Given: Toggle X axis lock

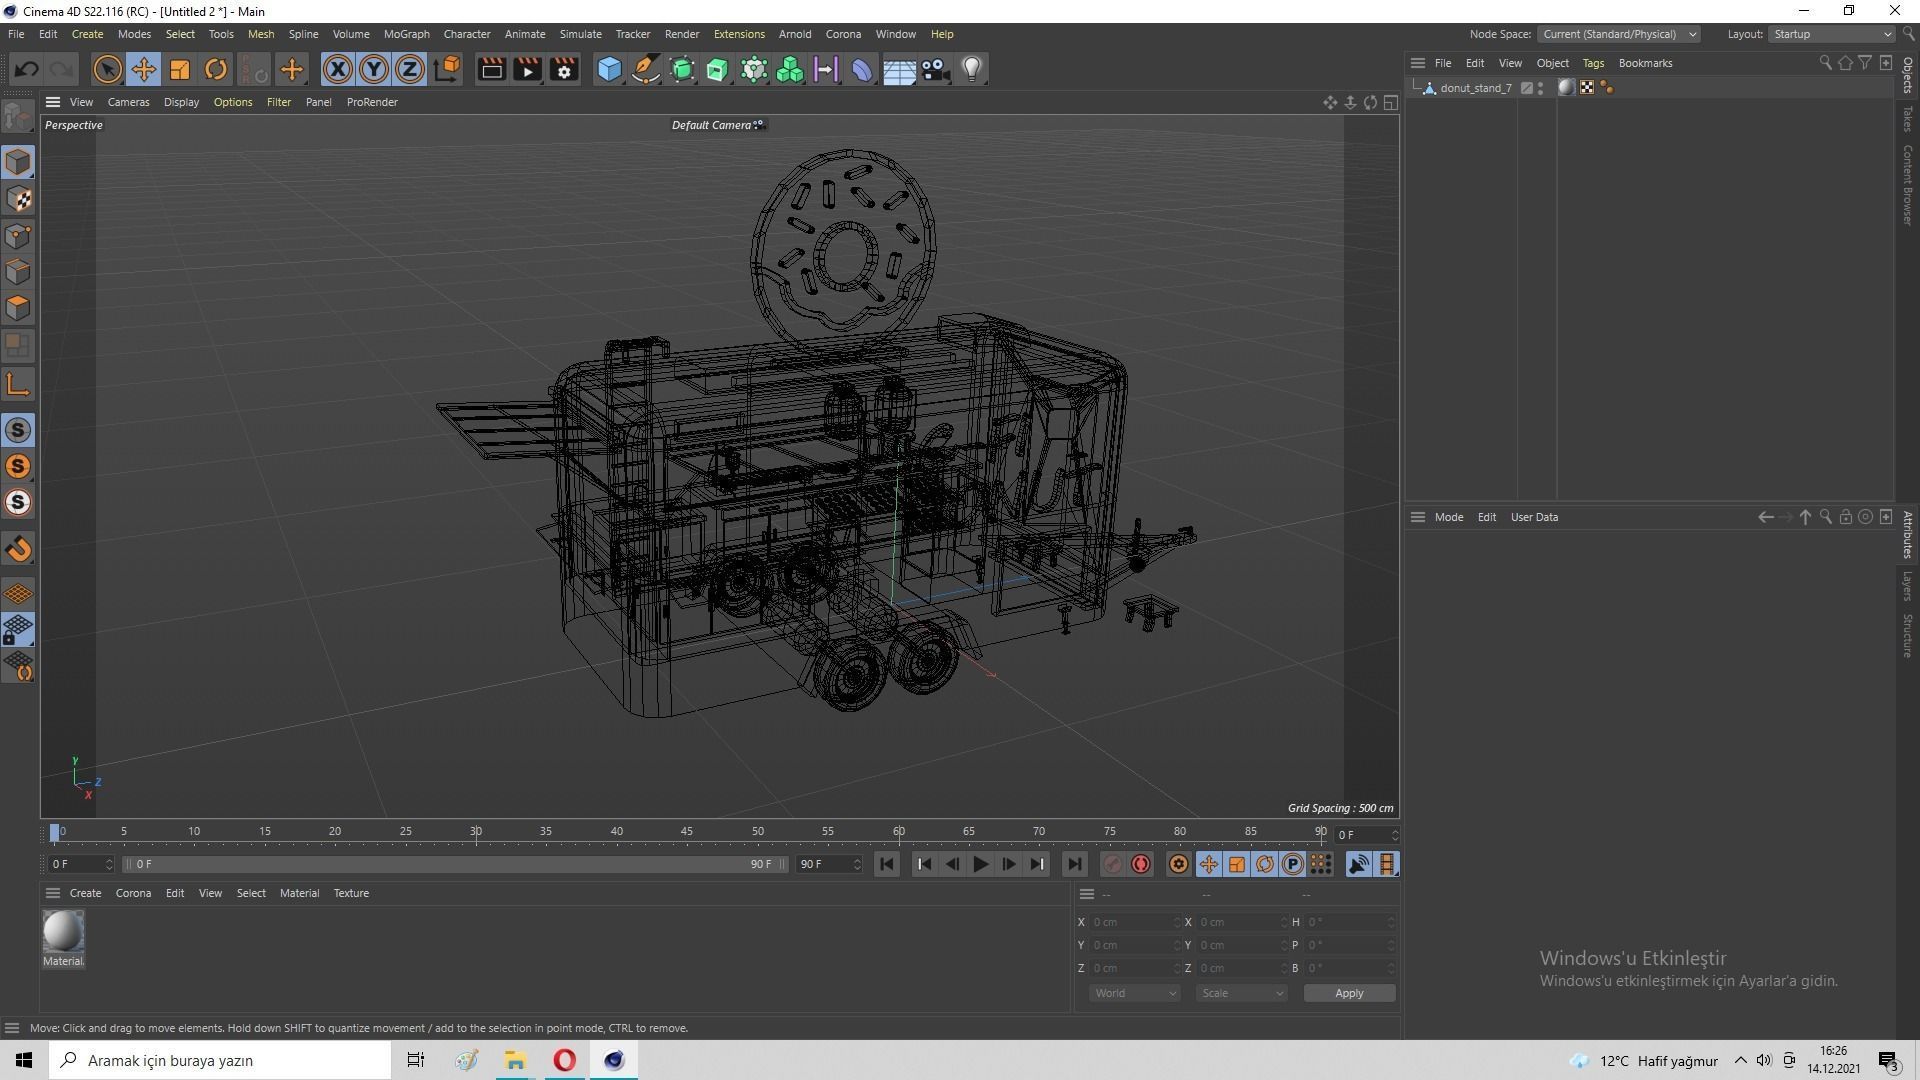Looking at the screenshot, I should 338,69.
